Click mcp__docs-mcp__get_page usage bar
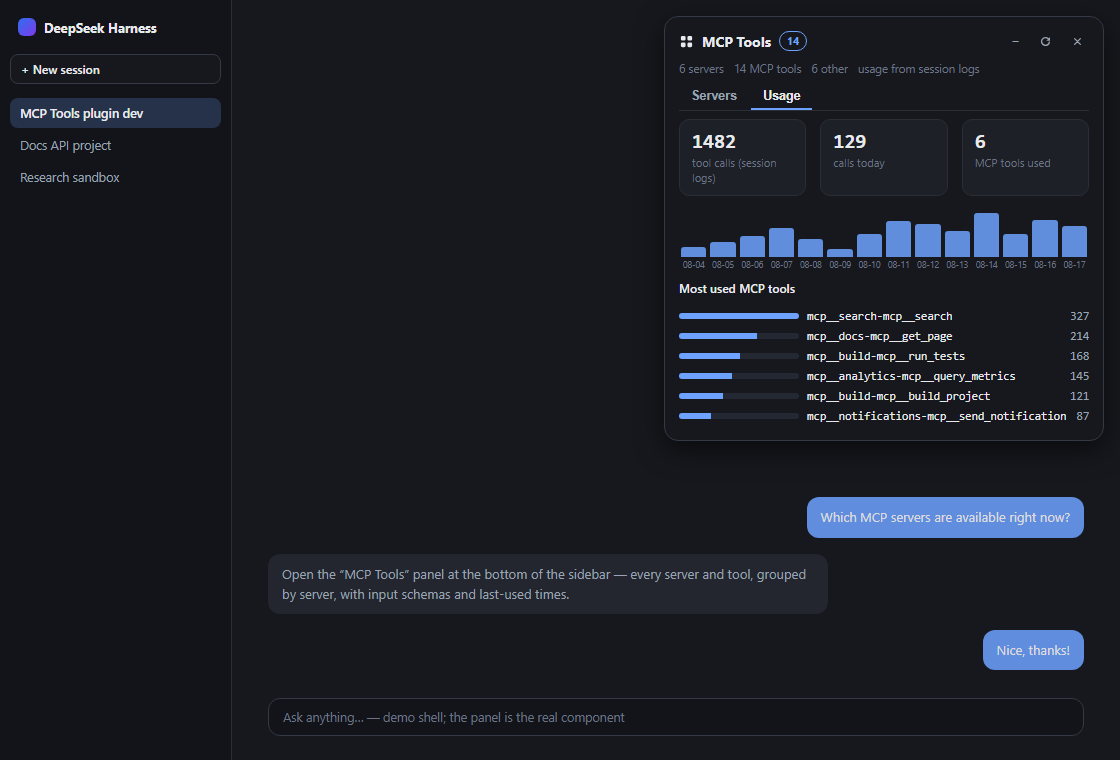The height and width of the screenshot is (760, 1120). (x=739, y=336)
